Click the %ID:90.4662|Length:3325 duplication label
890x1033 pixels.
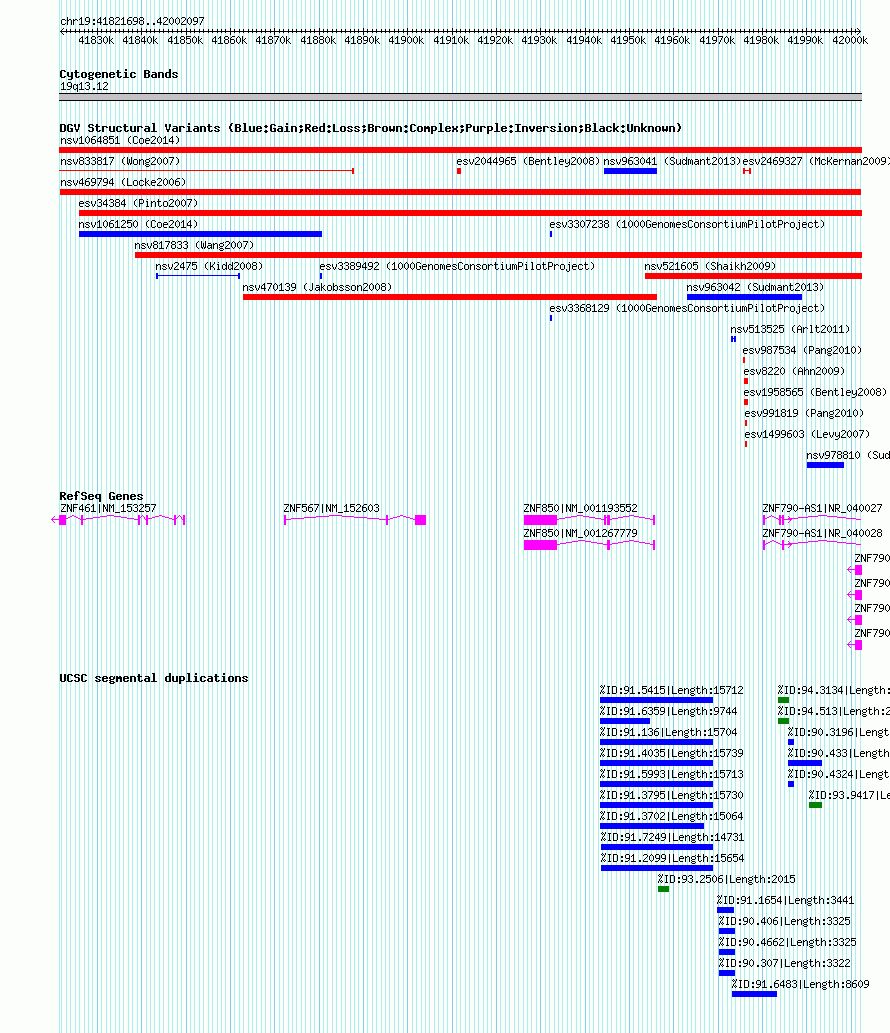click(787, 943)
